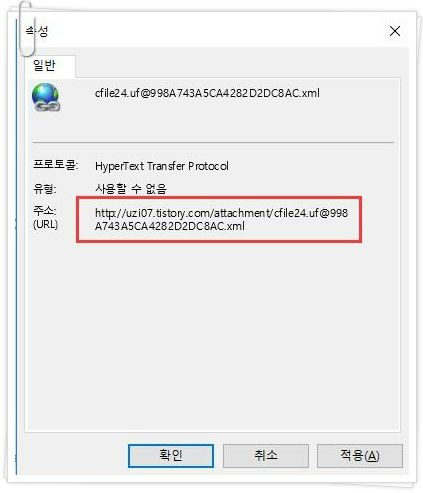
Task: Click the empty panel area below the URL
Action: pos(213,333)
